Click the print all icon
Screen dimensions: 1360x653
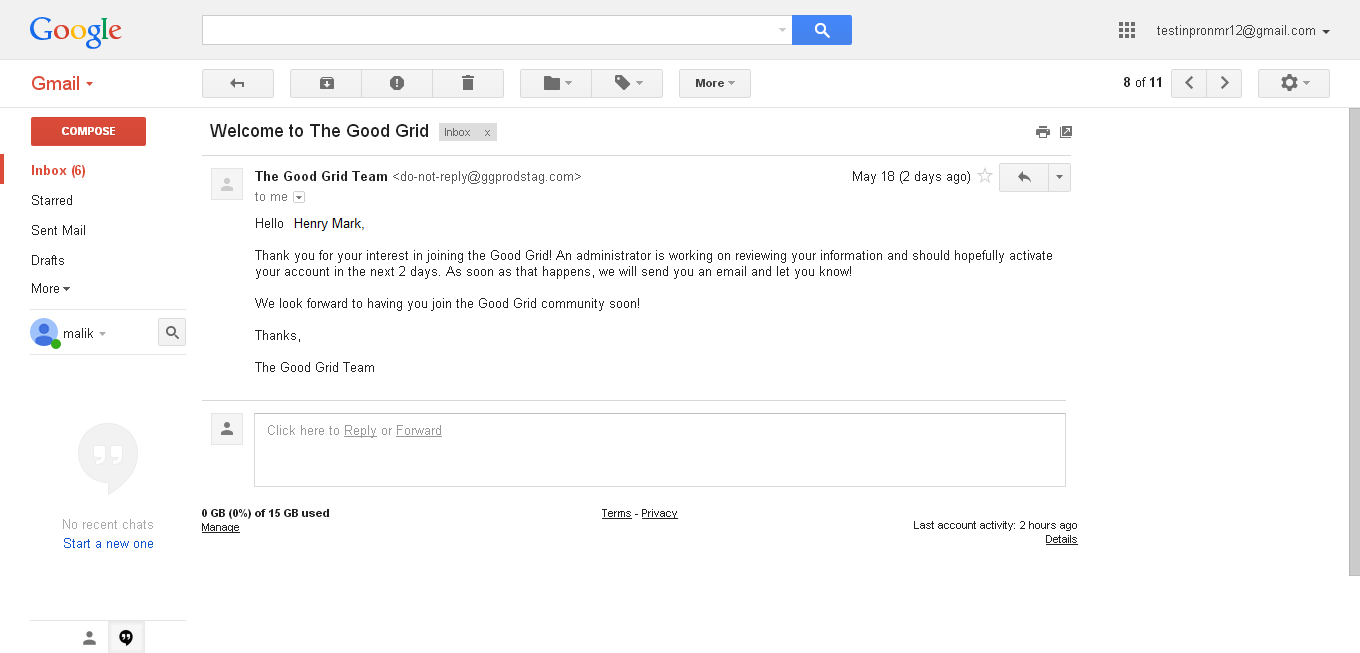(x=1043, y=132)
